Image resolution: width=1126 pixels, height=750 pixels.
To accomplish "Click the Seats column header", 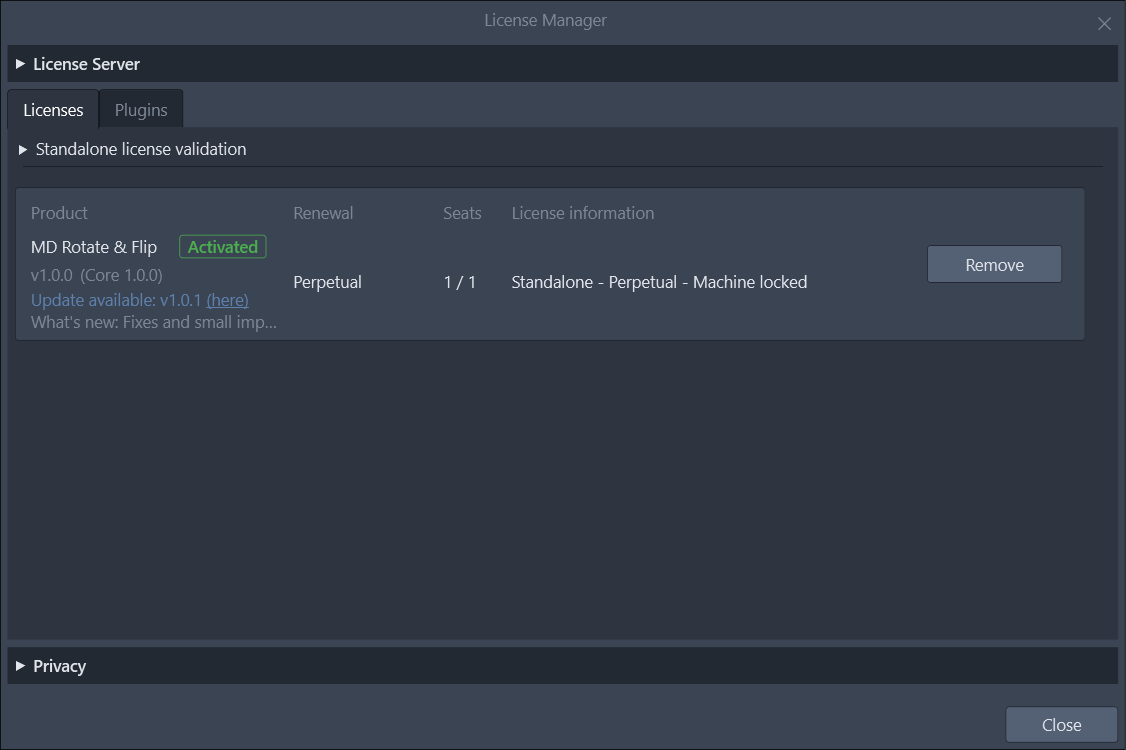I will [x=462, y=213].
